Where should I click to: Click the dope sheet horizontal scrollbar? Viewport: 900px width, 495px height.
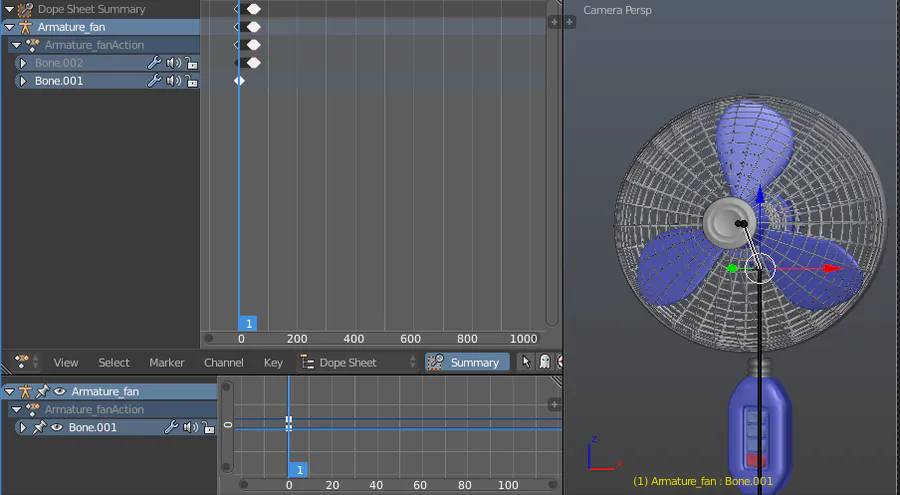pos(373,339)
